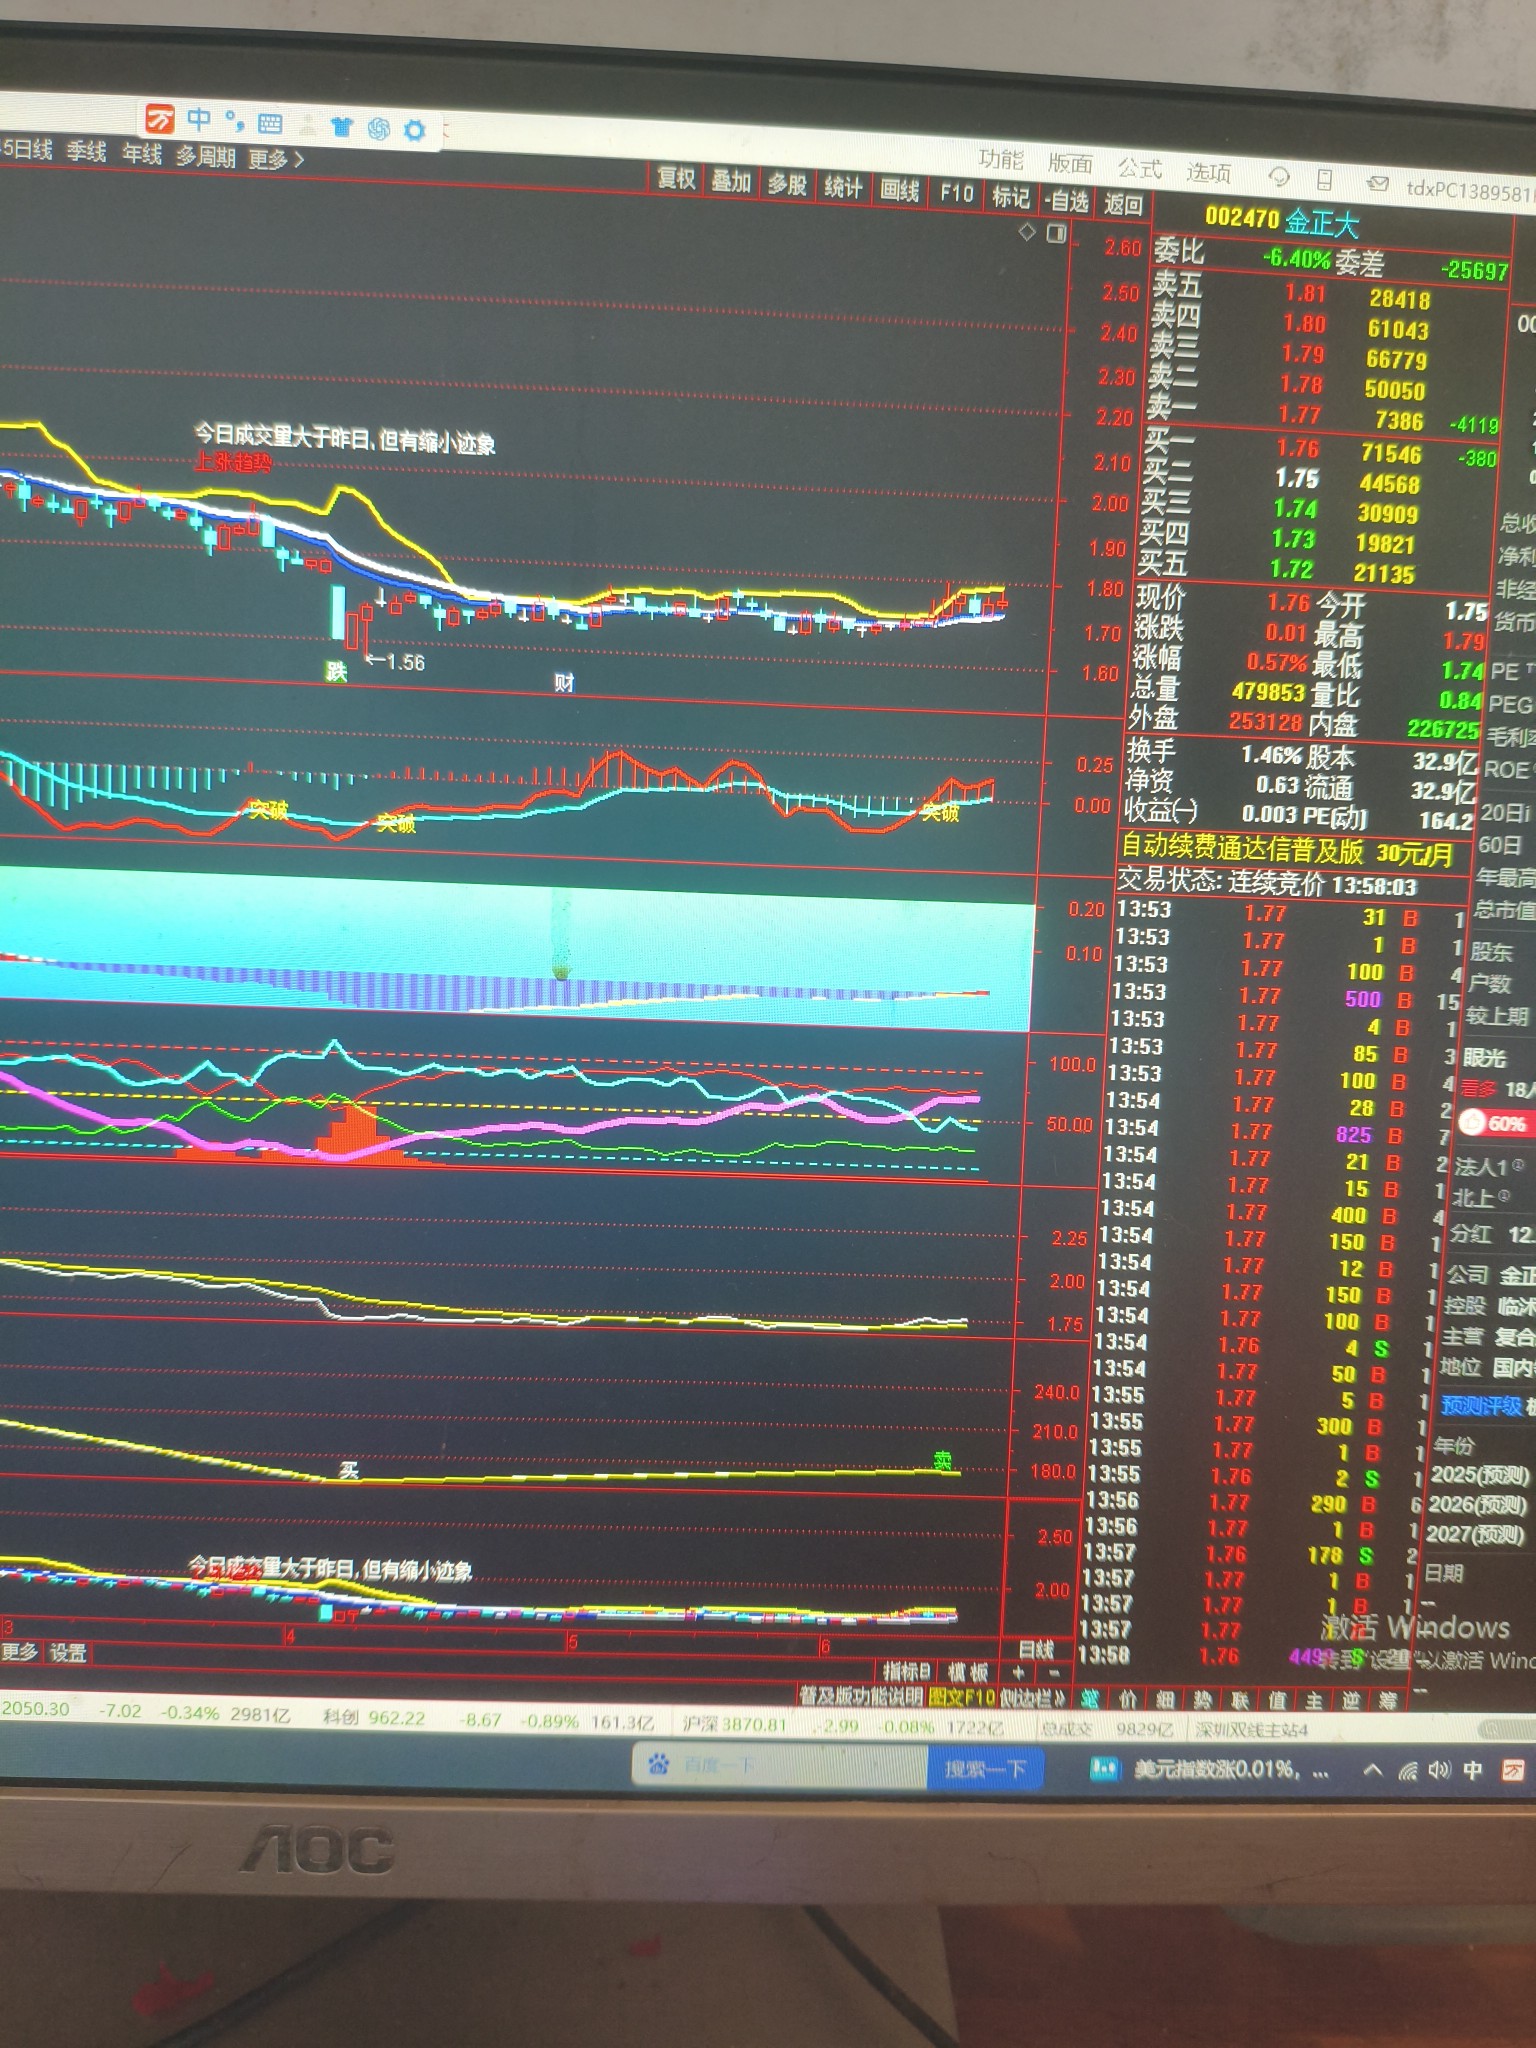Screen dimensions: 1536x2048
Task: Click the 统计 statistics button
Action: coord(843,188)
